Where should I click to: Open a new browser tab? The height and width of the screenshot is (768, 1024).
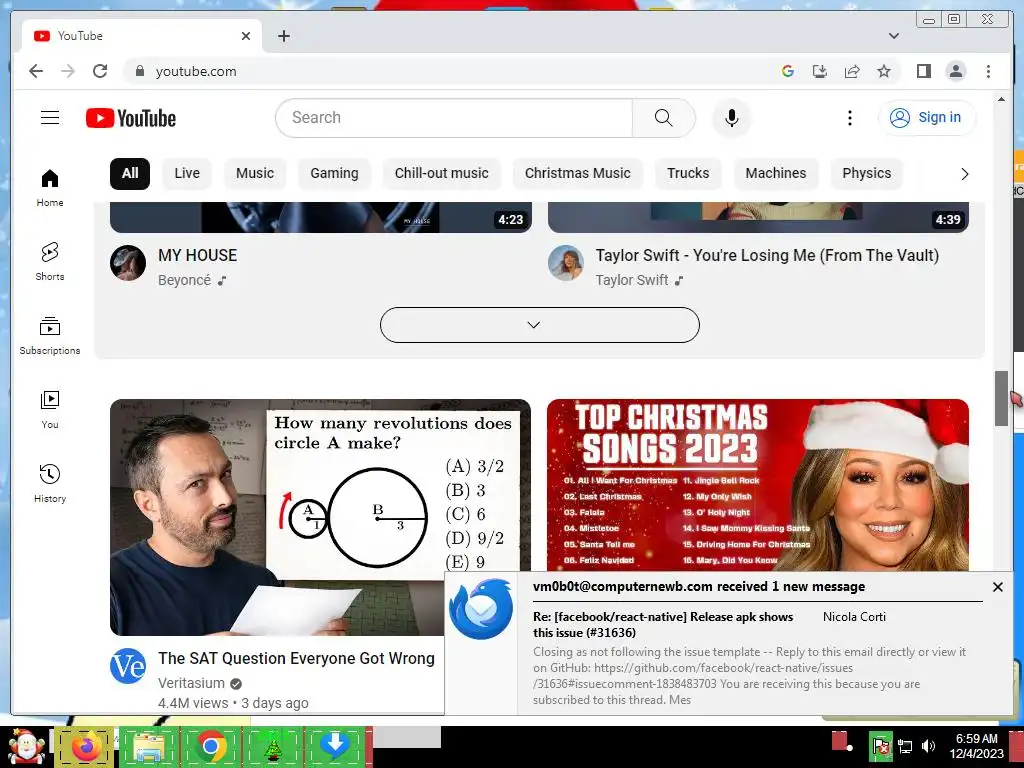coord(283,36)
